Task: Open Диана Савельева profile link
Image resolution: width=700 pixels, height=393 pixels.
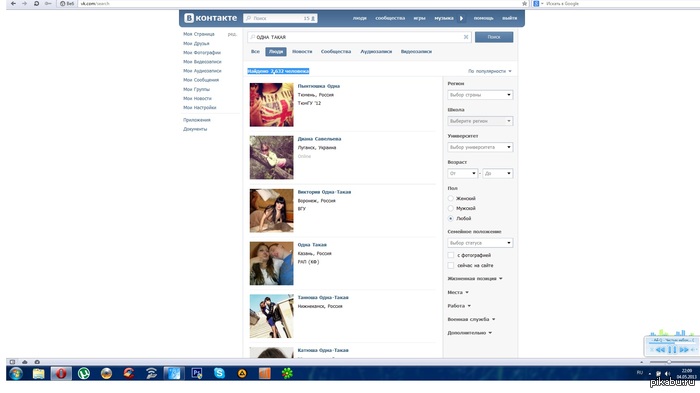Action: (x=319, y=139)
